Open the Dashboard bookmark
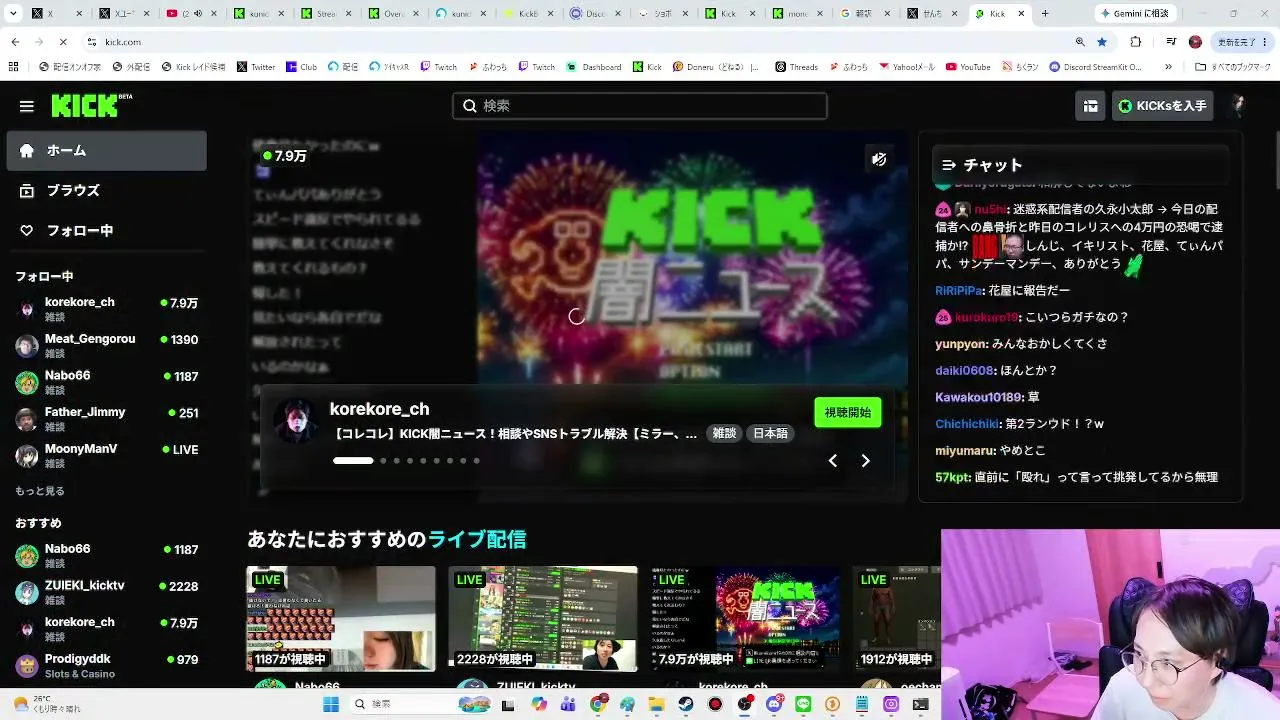Screen dimensions: 1280x720 [x=594, y=67]
